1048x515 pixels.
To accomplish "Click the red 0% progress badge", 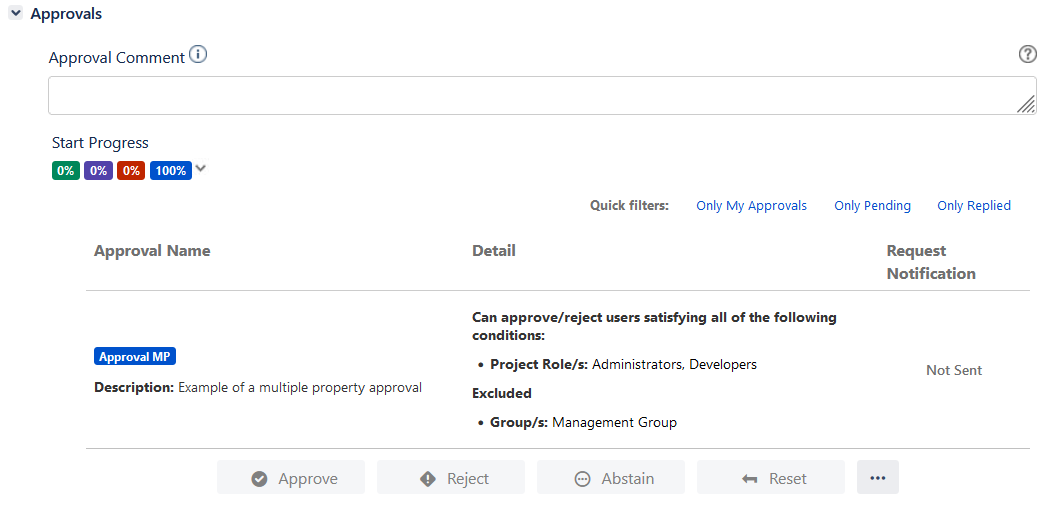I will (x=131, y=171).
